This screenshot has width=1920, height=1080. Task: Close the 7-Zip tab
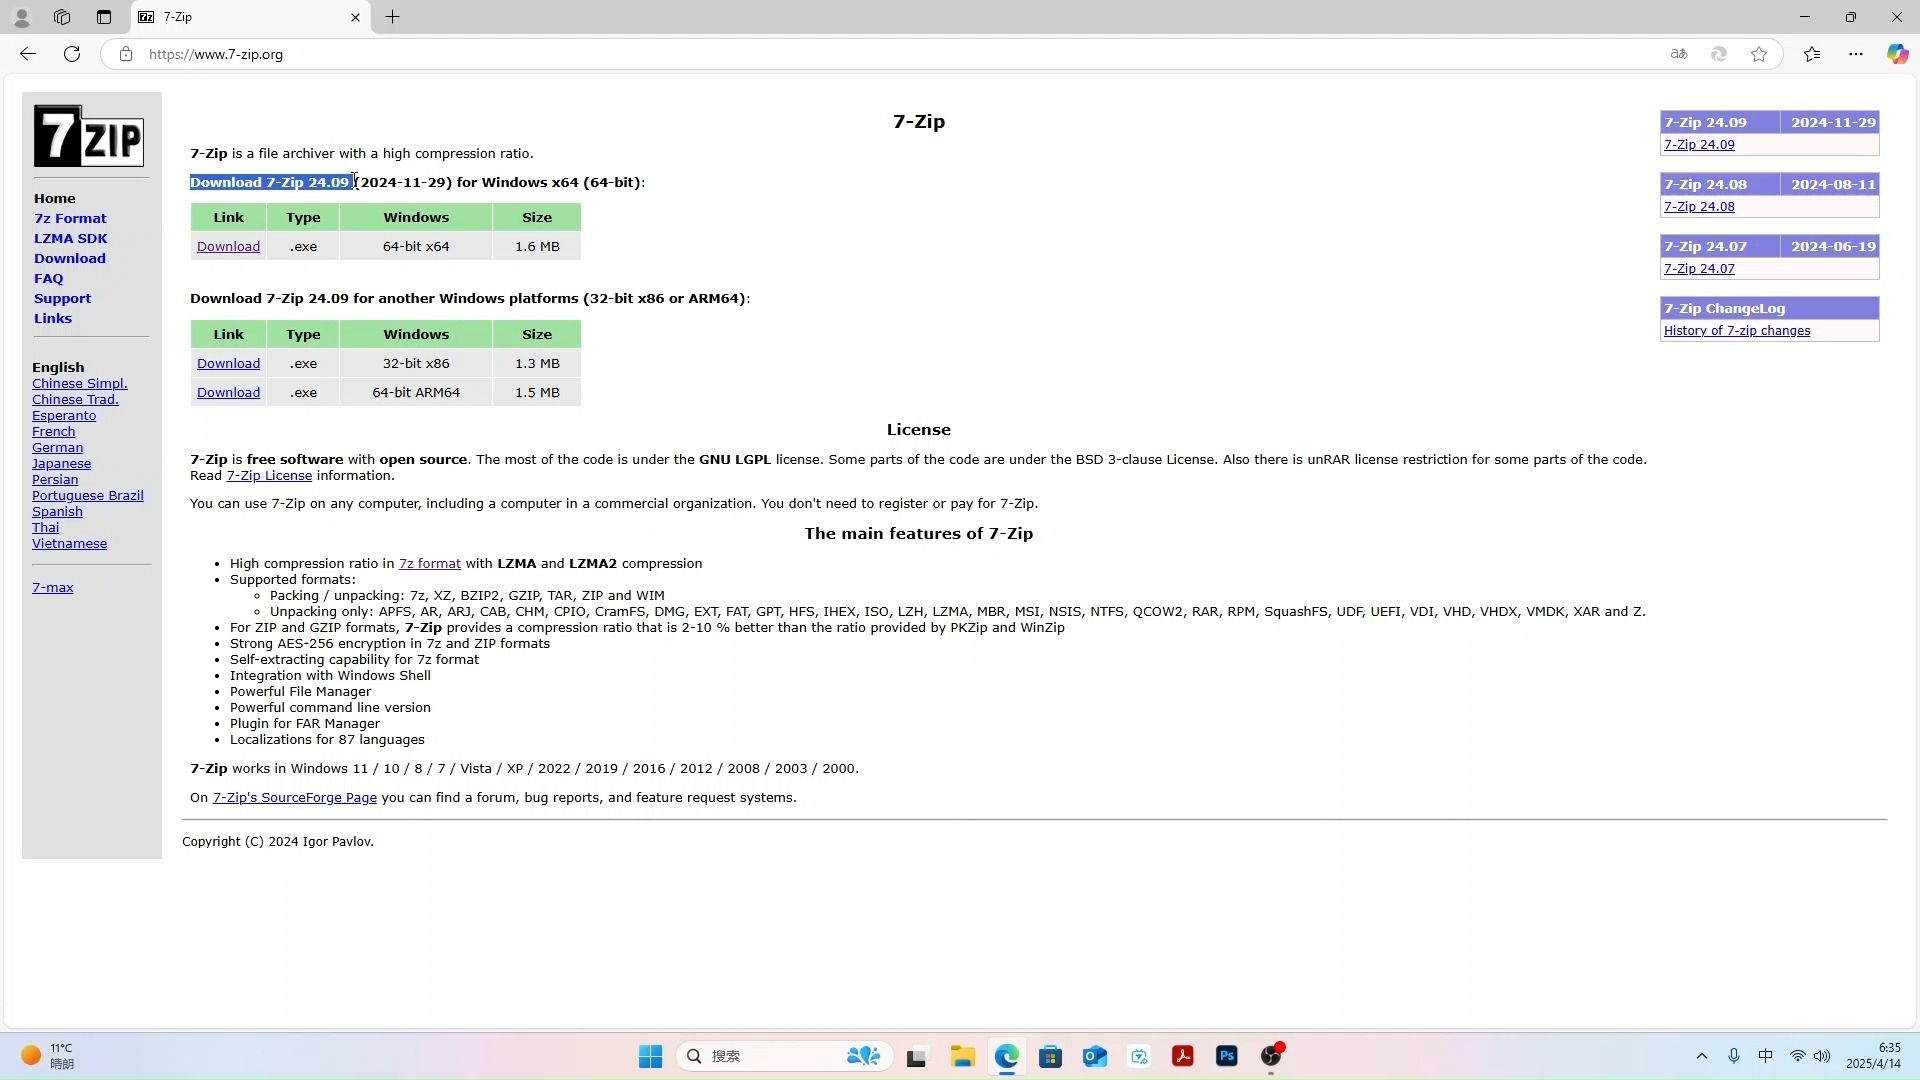[355, 17]
